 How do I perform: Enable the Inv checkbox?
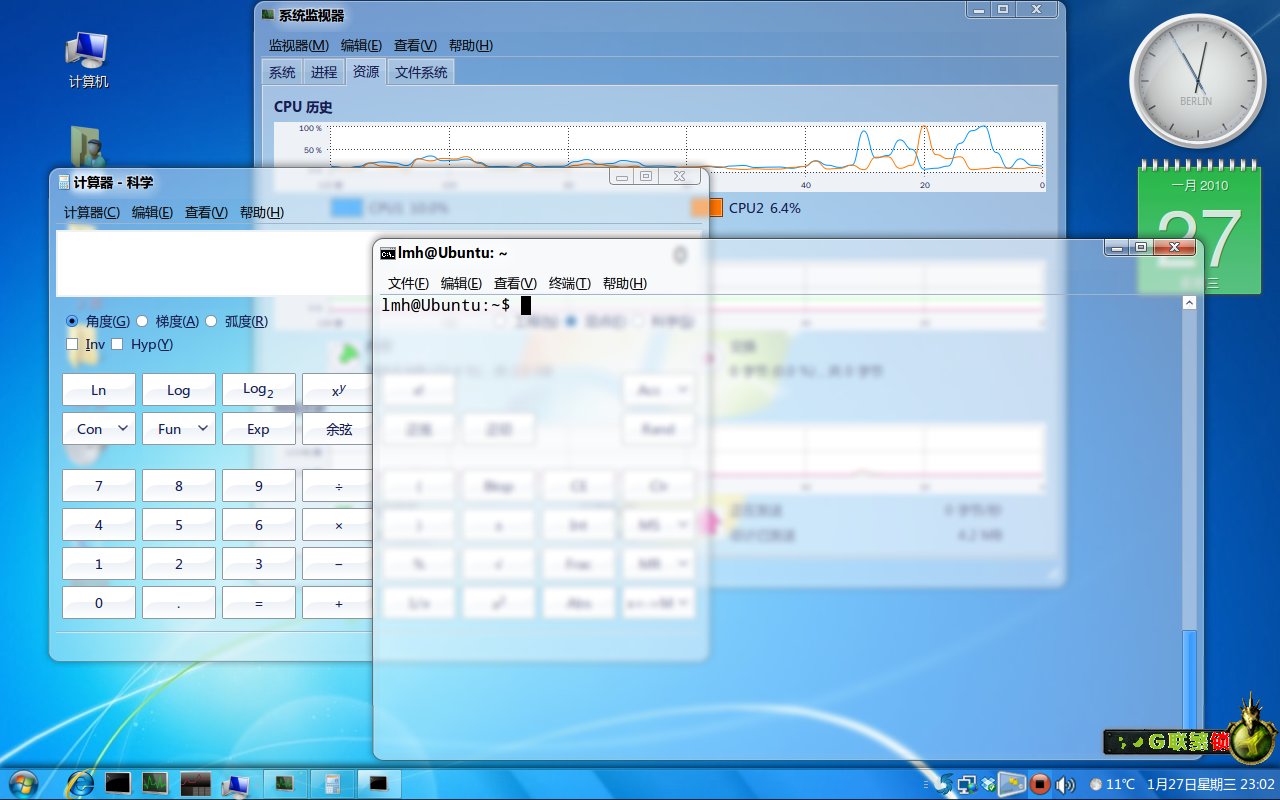pos(72,344)
